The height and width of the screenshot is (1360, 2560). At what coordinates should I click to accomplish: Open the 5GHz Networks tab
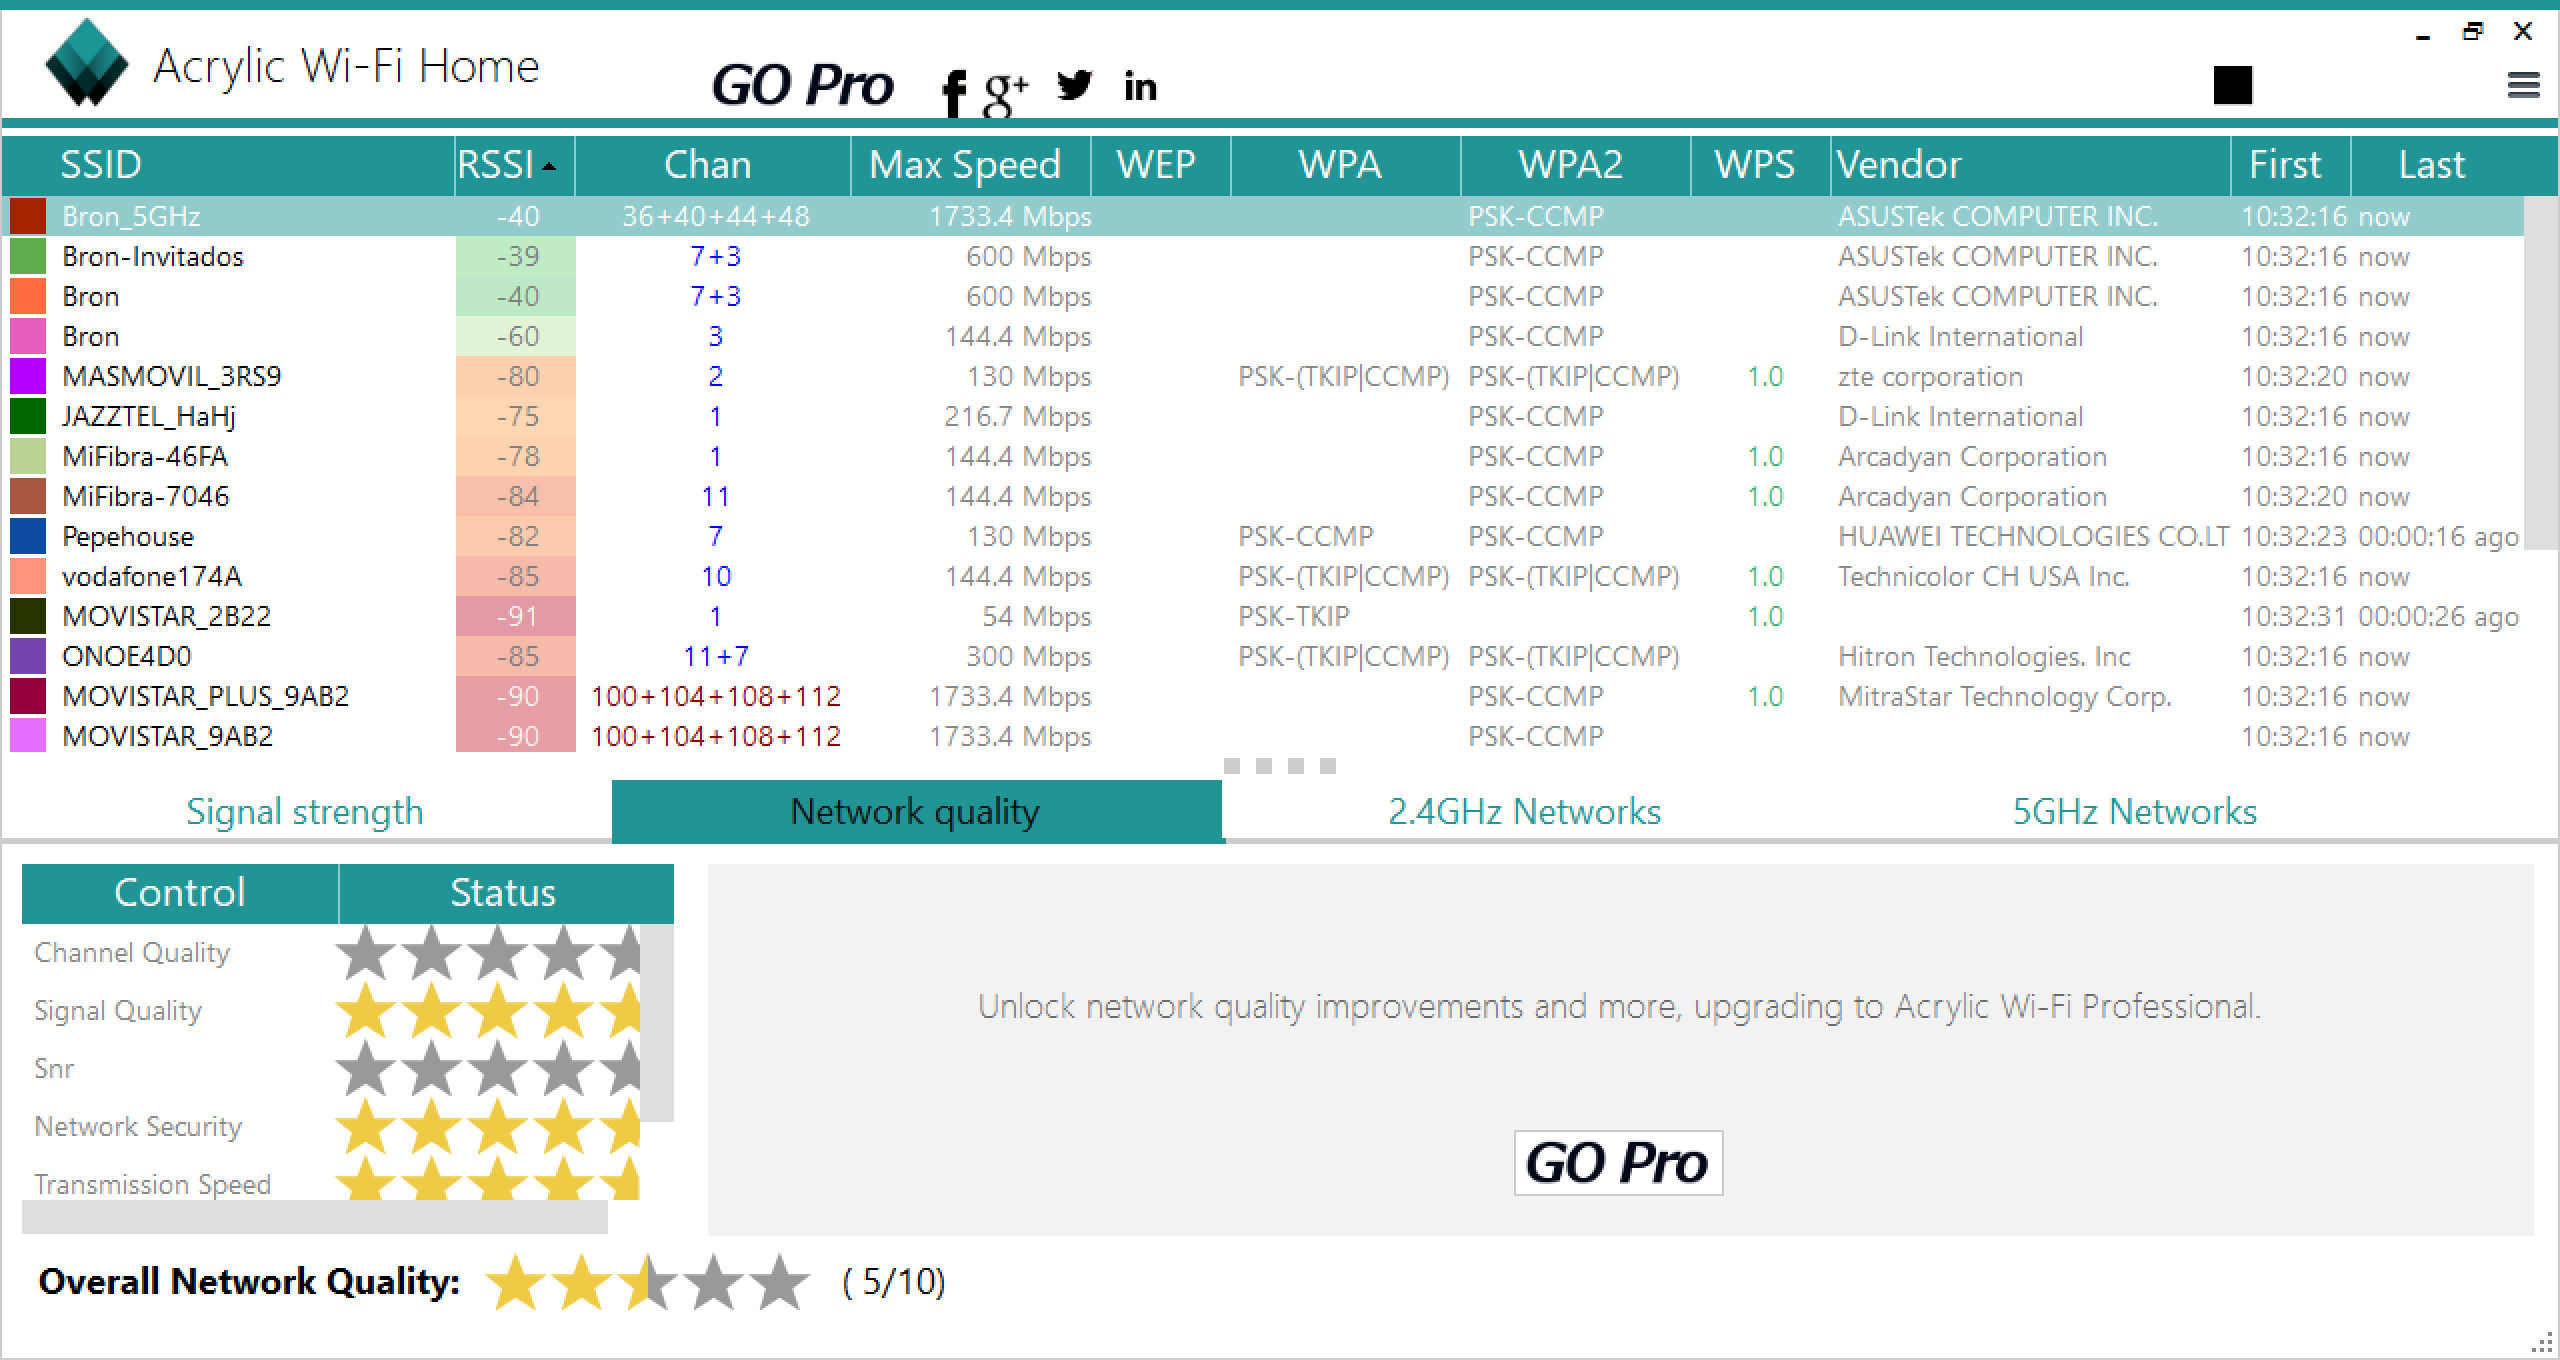[2134, 811]
